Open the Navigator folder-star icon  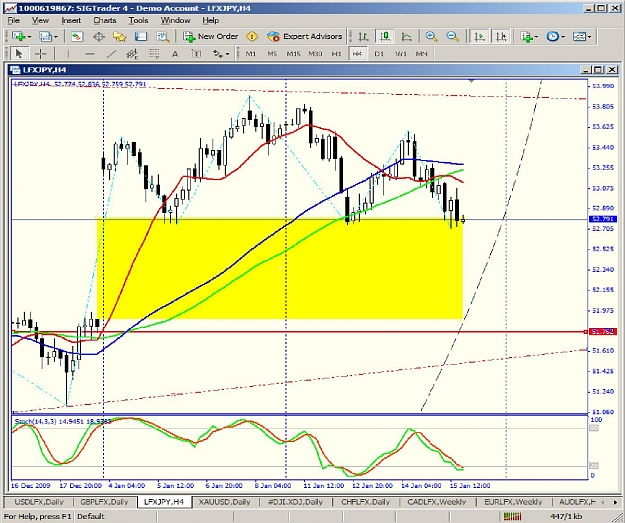tap(119, 37)
